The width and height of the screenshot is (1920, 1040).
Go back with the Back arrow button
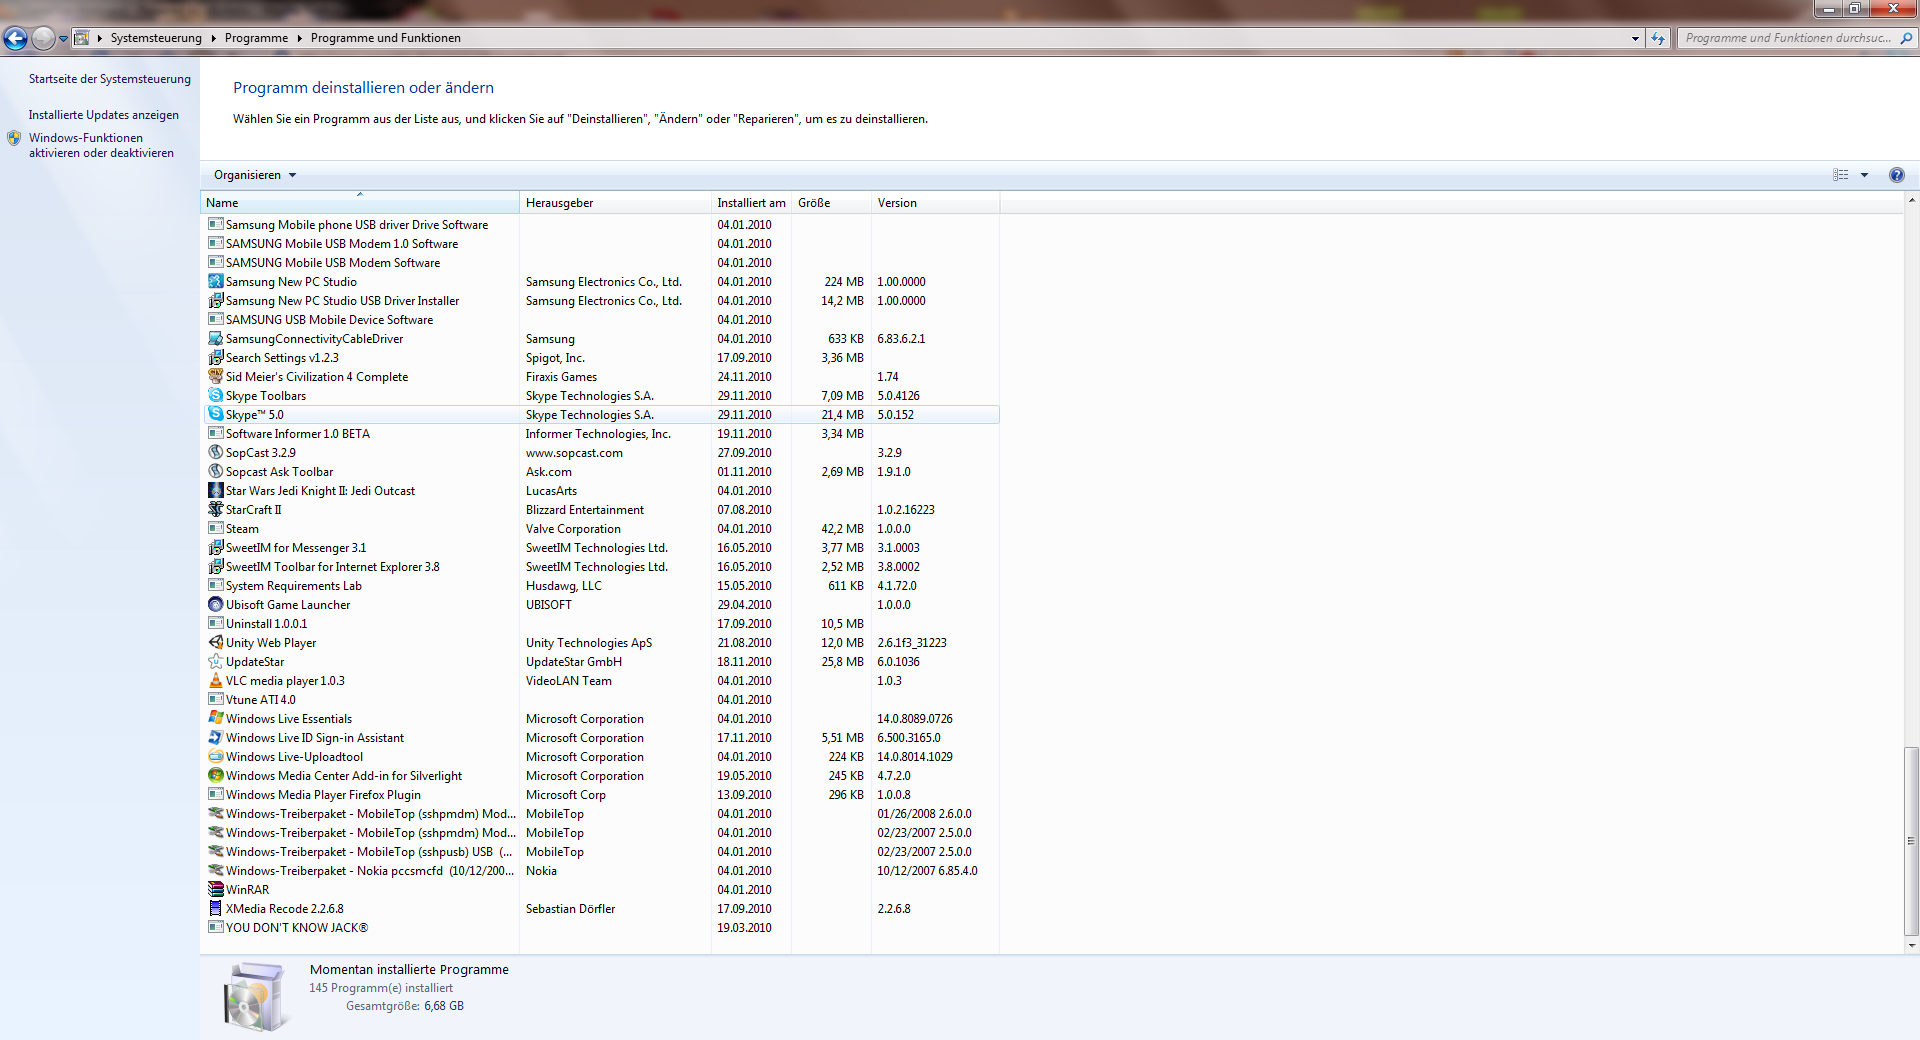pos(15,38)
